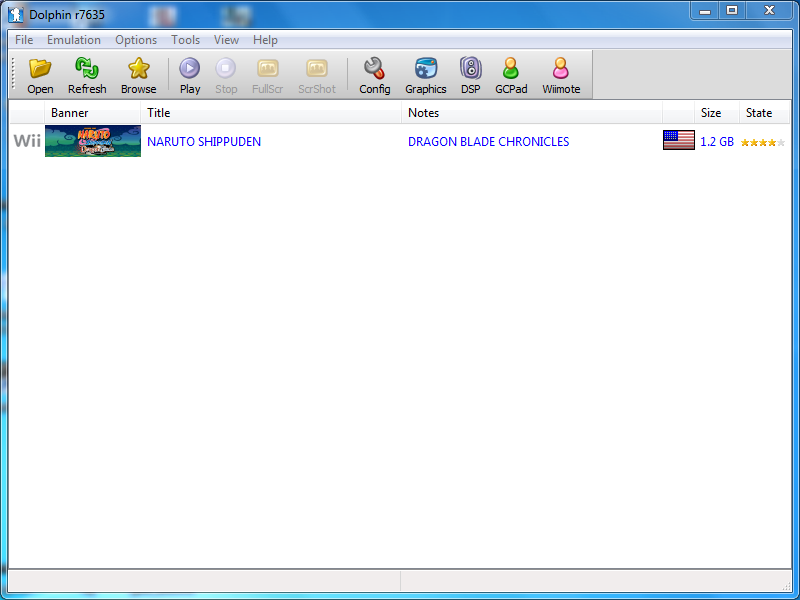
Task: Open the Help menu
Action: 265,40
